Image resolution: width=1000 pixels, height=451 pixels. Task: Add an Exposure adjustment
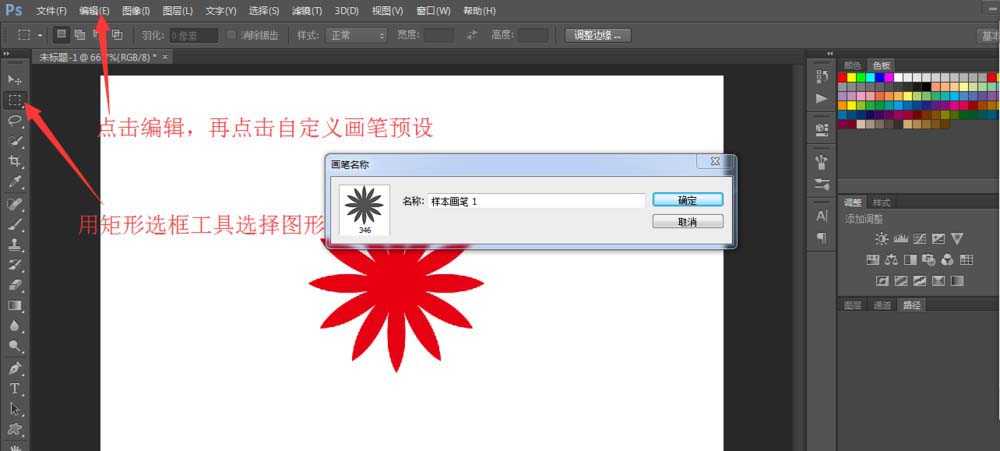(x=938, y=239)
